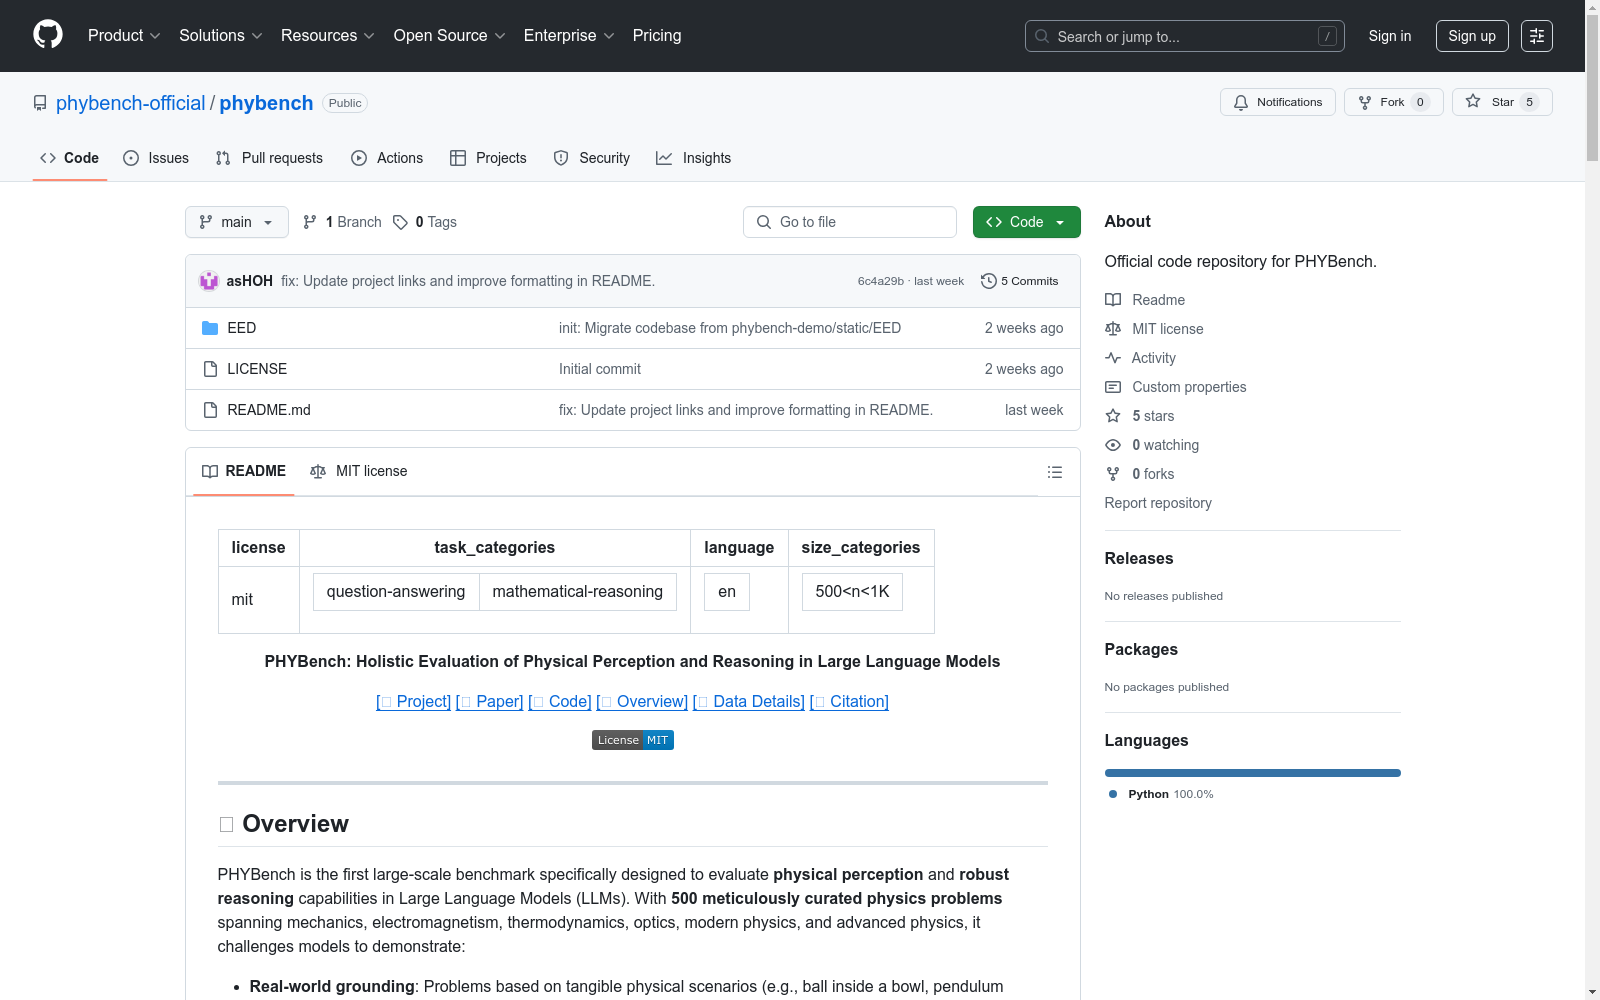Expand the Product menu
The image size is (1600, 1000).
click(124, 35)
